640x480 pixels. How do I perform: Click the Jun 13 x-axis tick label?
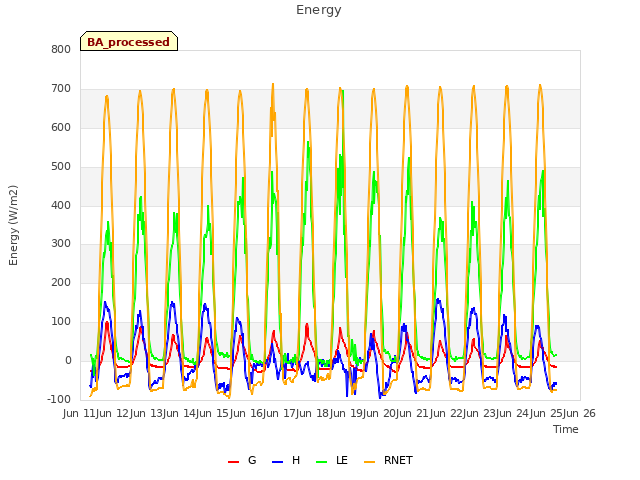tap(147, 413)
